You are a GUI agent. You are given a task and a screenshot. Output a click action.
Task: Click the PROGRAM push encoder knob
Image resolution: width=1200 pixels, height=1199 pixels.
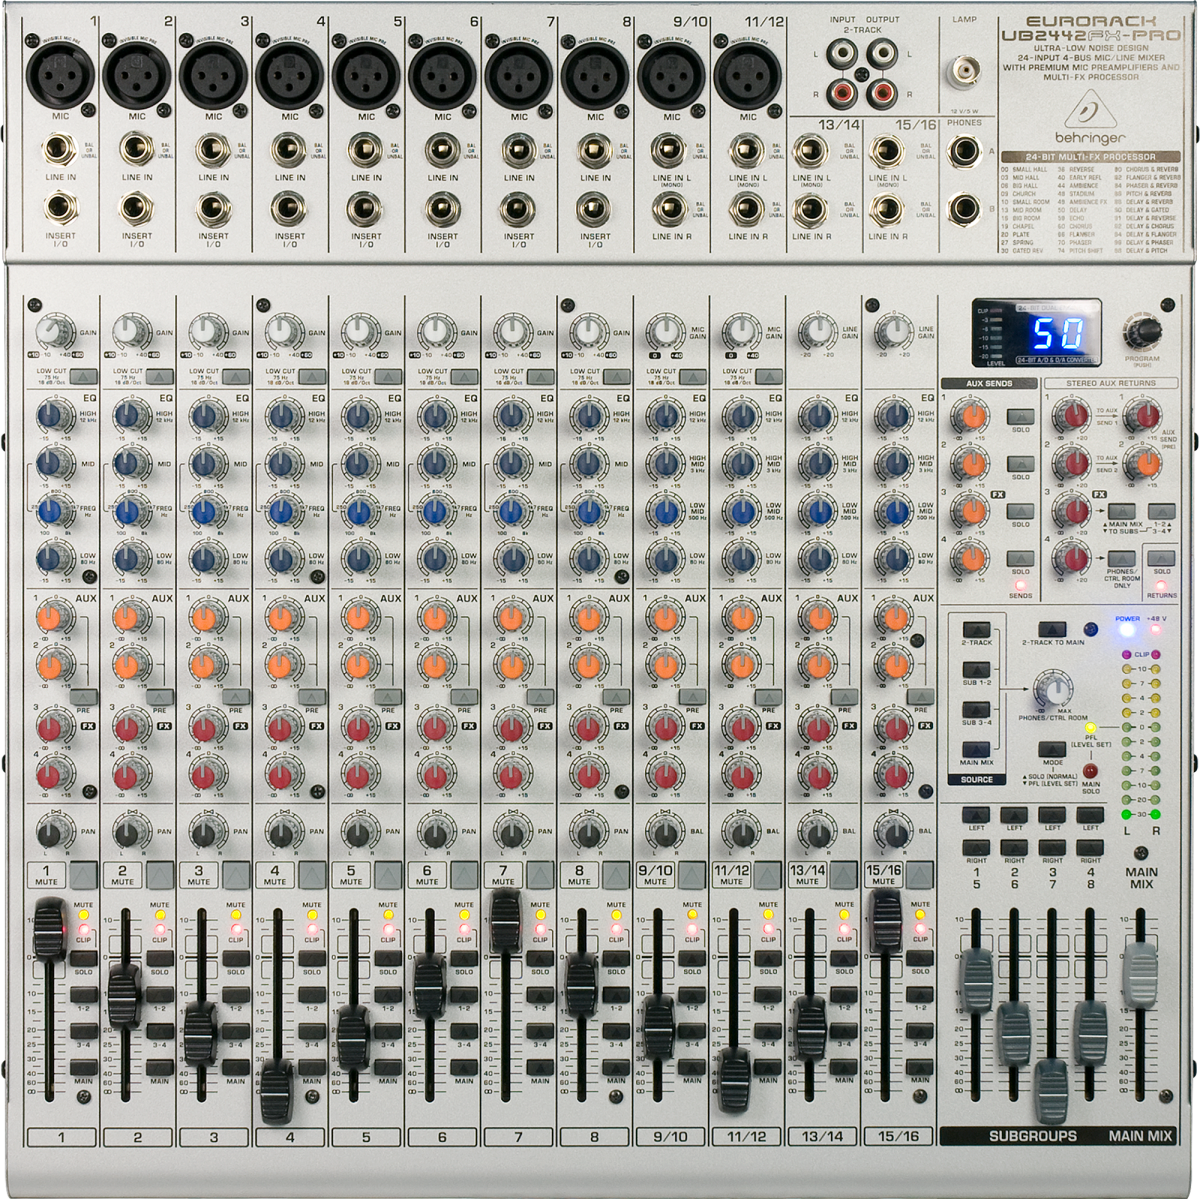point(1143,331)
